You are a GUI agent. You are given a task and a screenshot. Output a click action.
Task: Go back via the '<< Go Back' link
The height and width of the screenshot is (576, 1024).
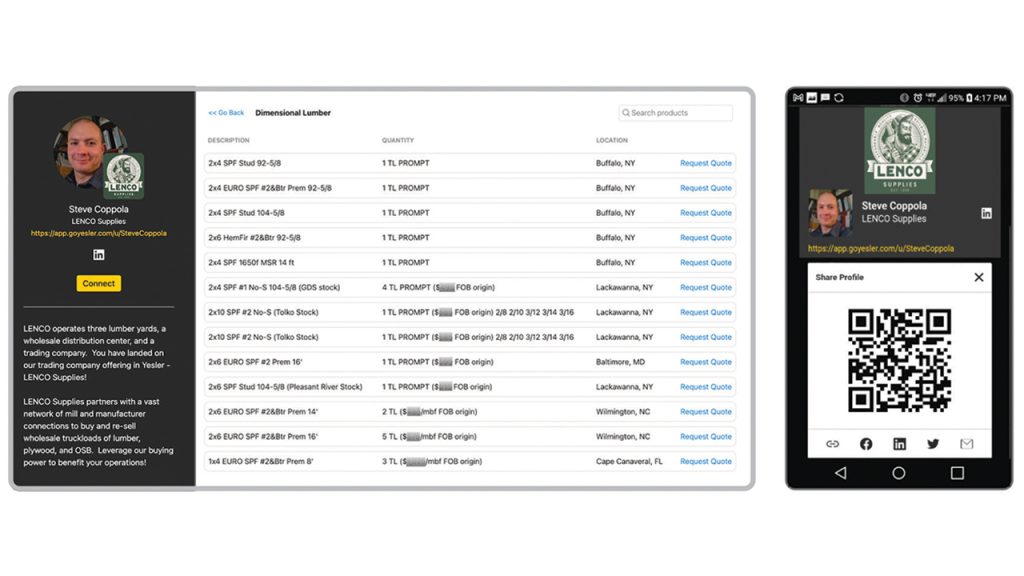(x=226, y=113)
